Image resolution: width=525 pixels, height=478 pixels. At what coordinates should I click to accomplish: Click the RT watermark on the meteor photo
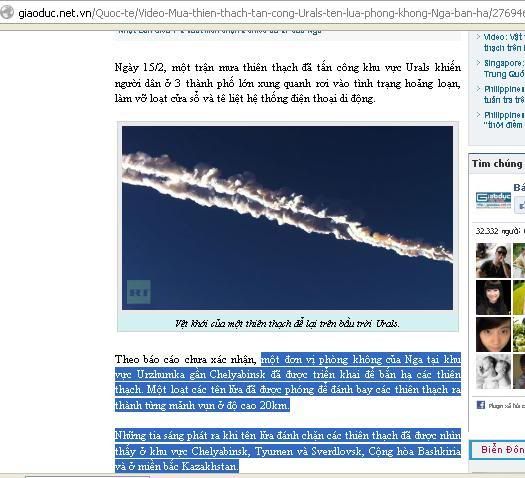[x=139, y=292]
